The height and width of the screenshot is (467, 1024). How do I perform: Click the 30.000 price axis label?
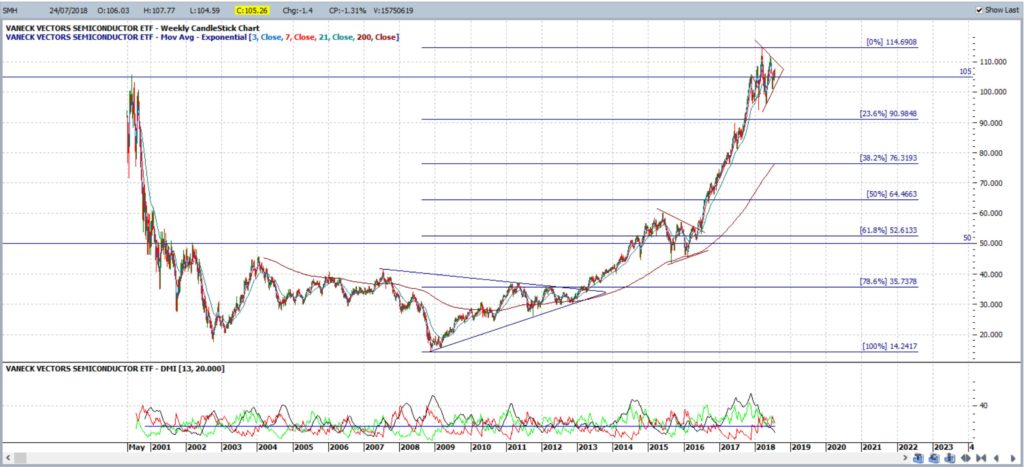tap(993, 304)
